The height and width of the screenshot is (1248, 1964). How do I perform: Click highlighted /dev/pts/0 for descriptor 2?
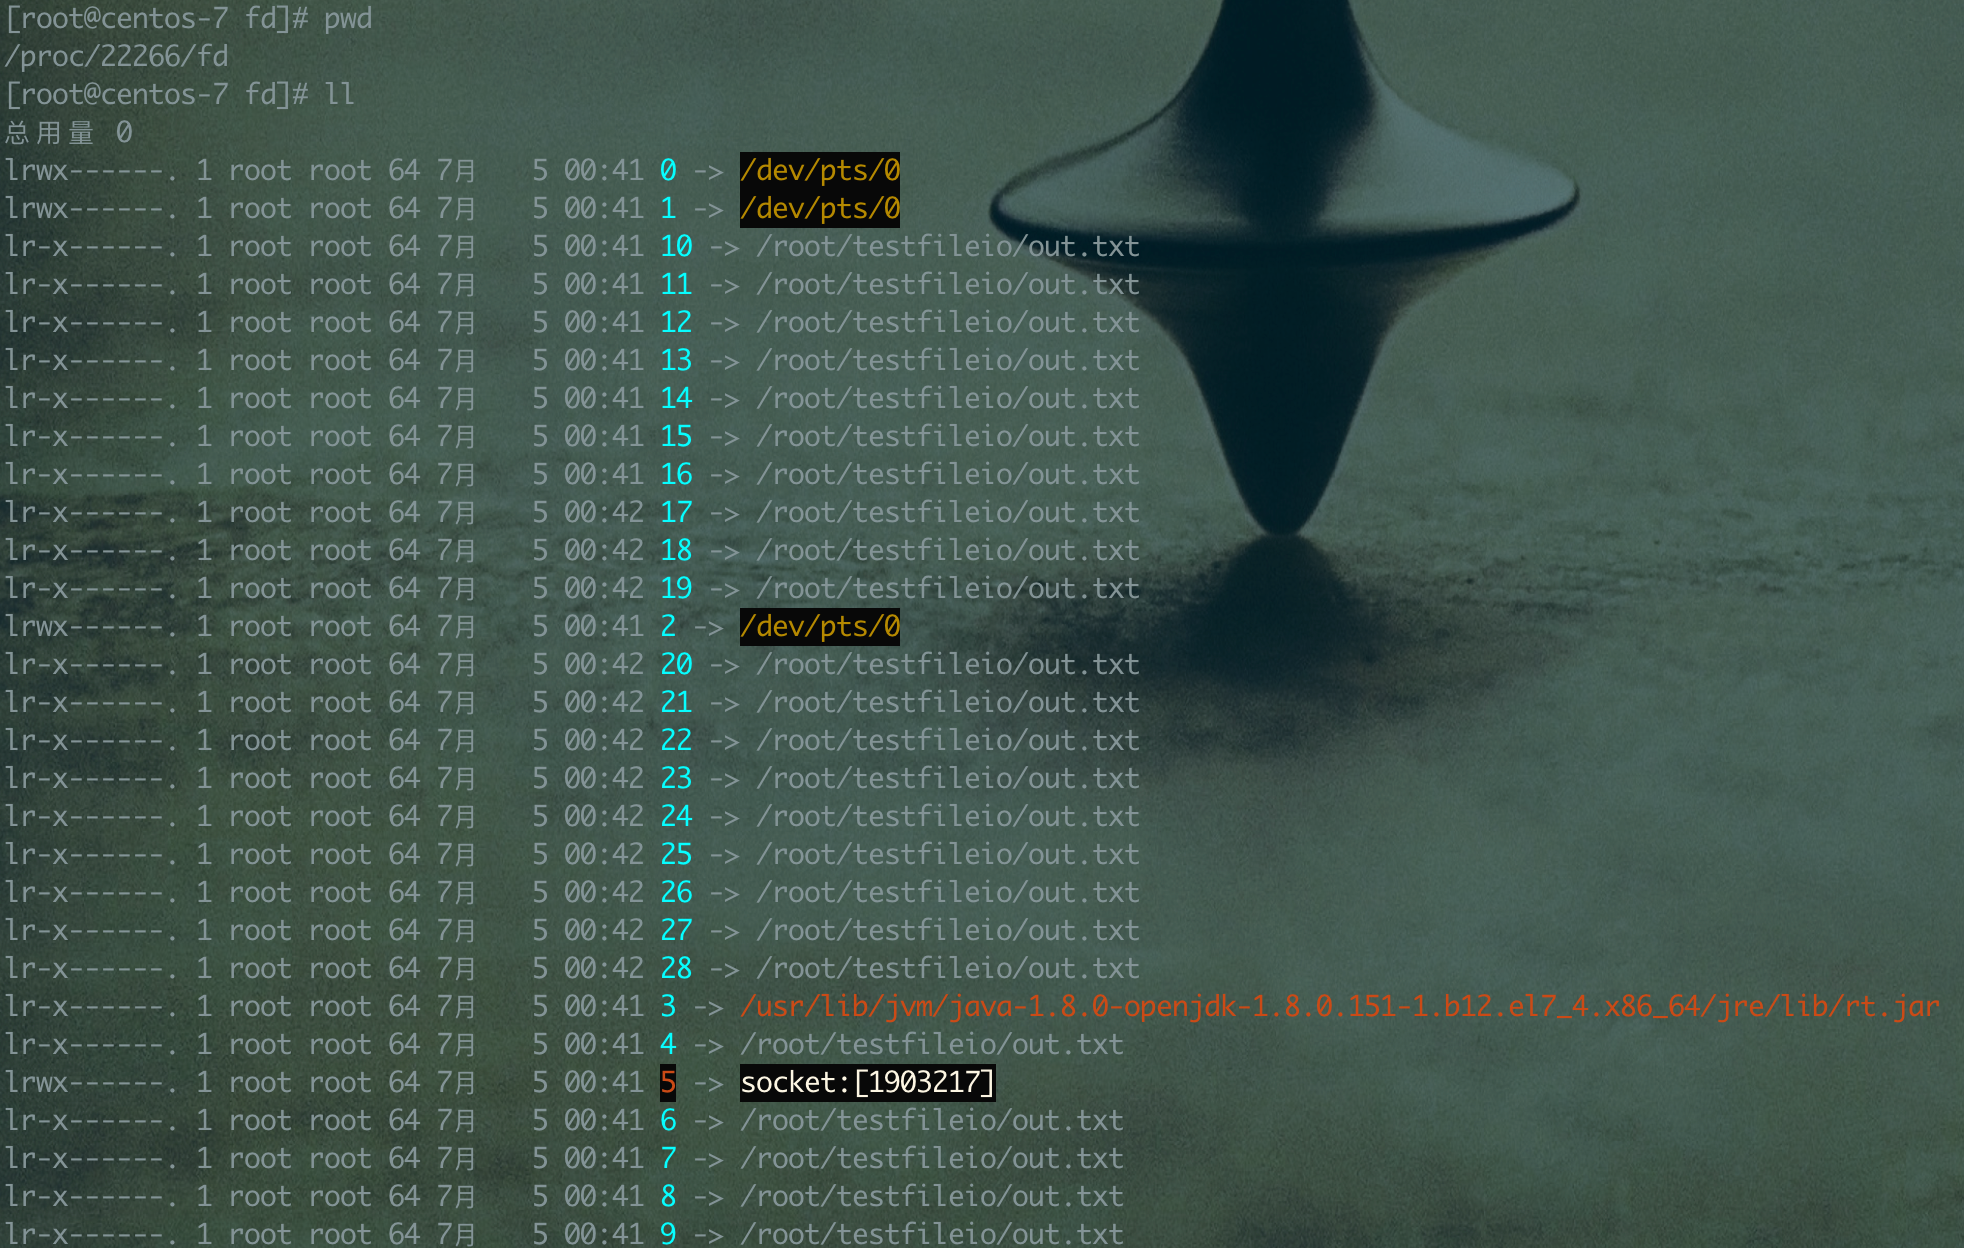coord(819,626)
